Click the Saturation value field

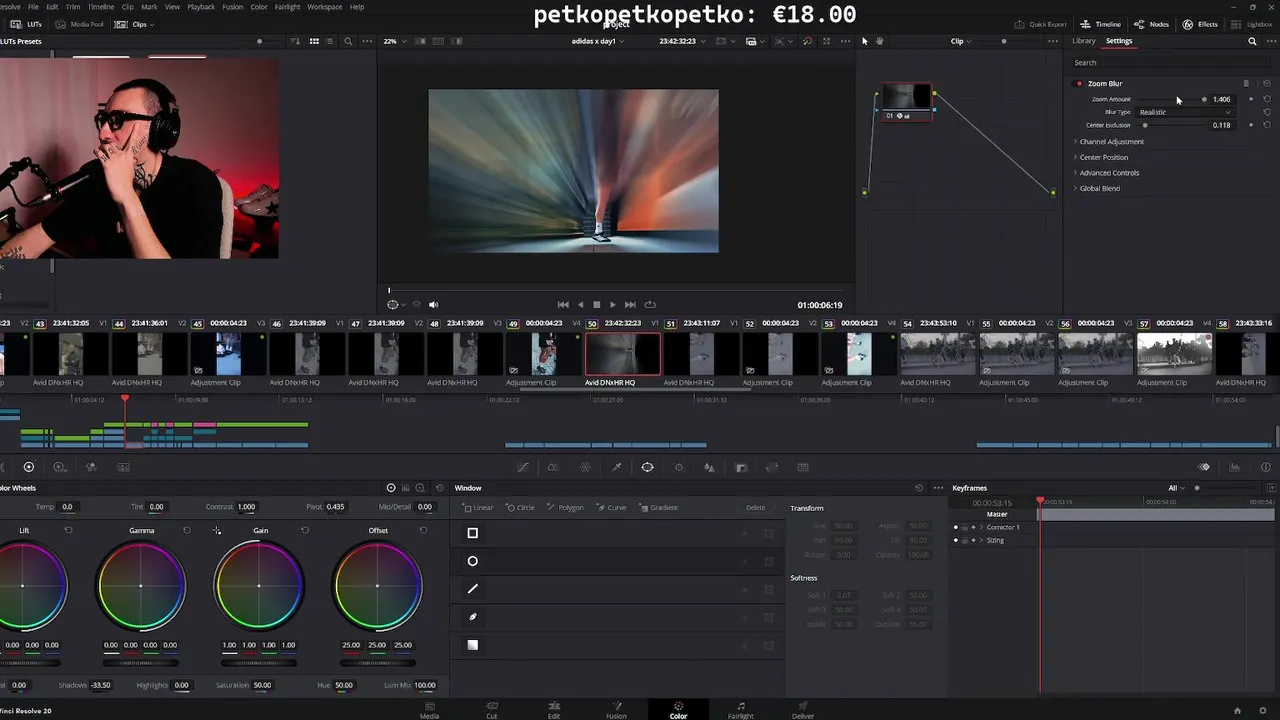262,685
